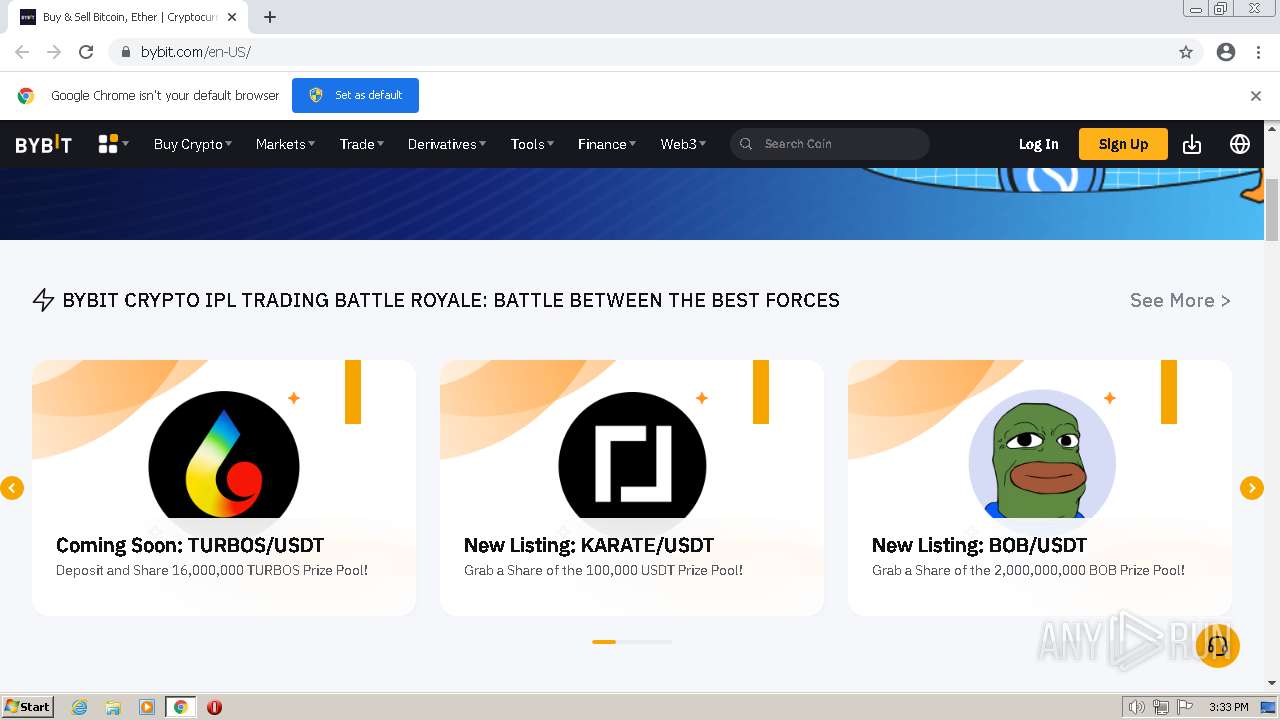Expand the Web3 dropdown
The height and width of the screenshot is (720, 1280).
pos(683,144)
